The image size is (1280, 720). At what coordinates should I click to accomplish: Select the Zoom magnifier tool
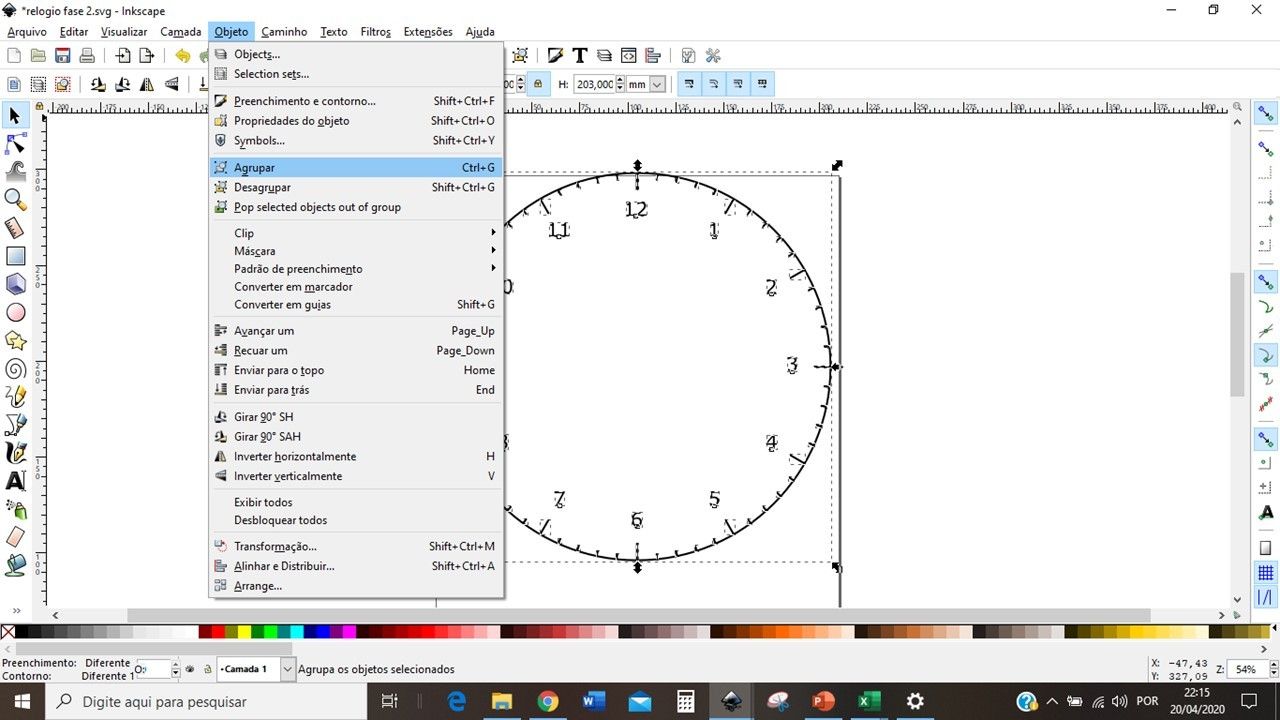click(x=15, y=200)
